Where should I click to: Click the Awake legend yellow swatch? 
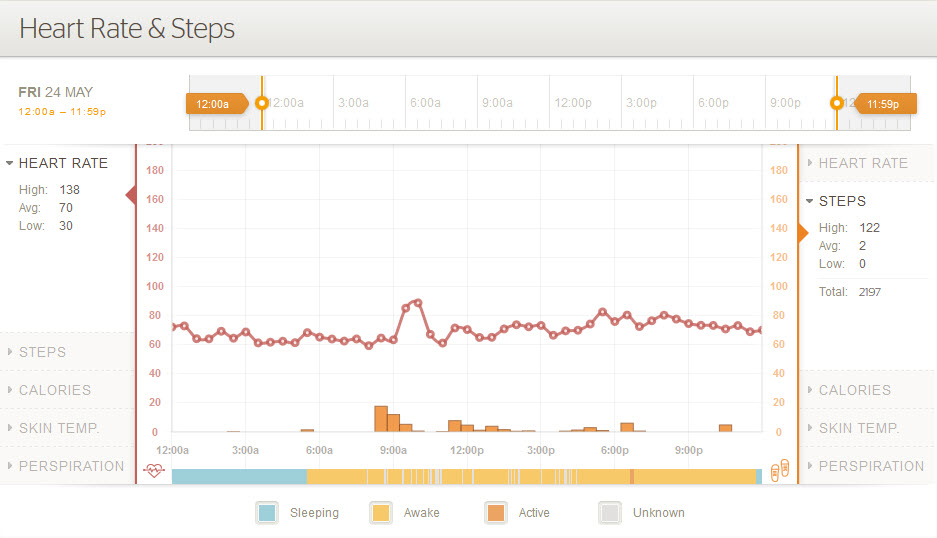tap(380, 513)
